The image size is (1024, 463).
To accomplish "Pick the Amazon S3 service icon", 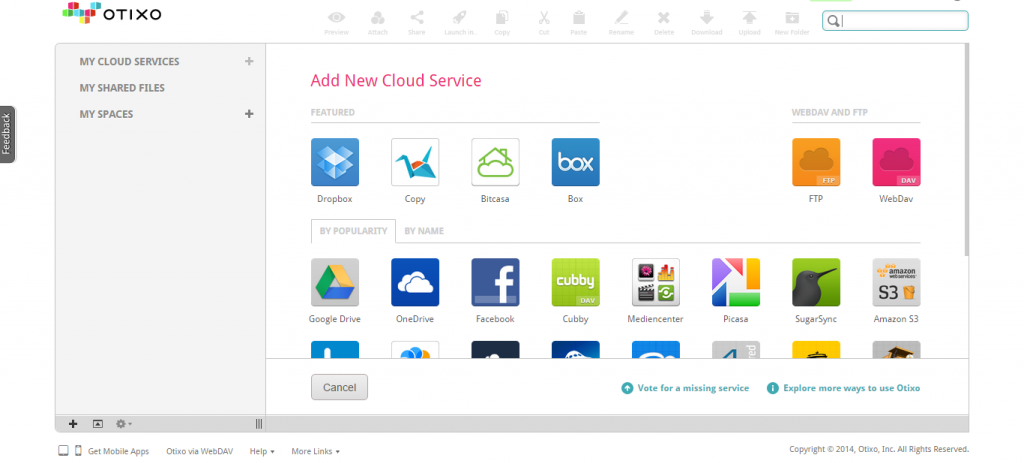I will 896,282.
